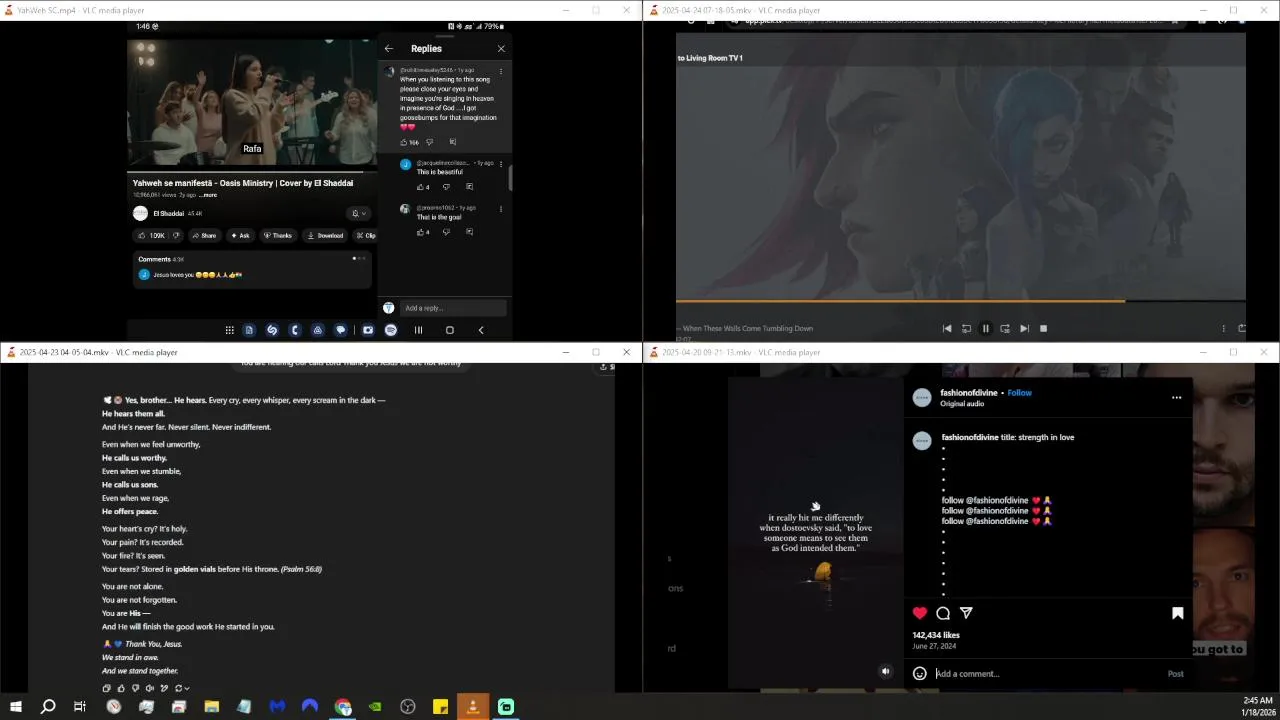Tap the phone home navigation button

click(450, 330)
